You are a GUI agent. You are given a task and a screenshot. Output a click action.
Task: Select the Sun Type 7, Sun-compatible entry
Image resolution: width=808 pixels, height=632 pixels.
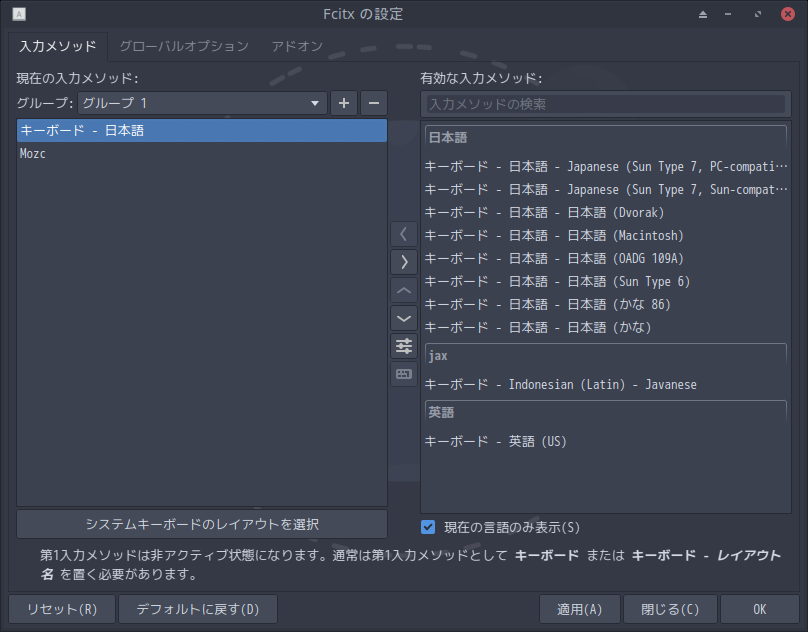[x=606, y=190]
